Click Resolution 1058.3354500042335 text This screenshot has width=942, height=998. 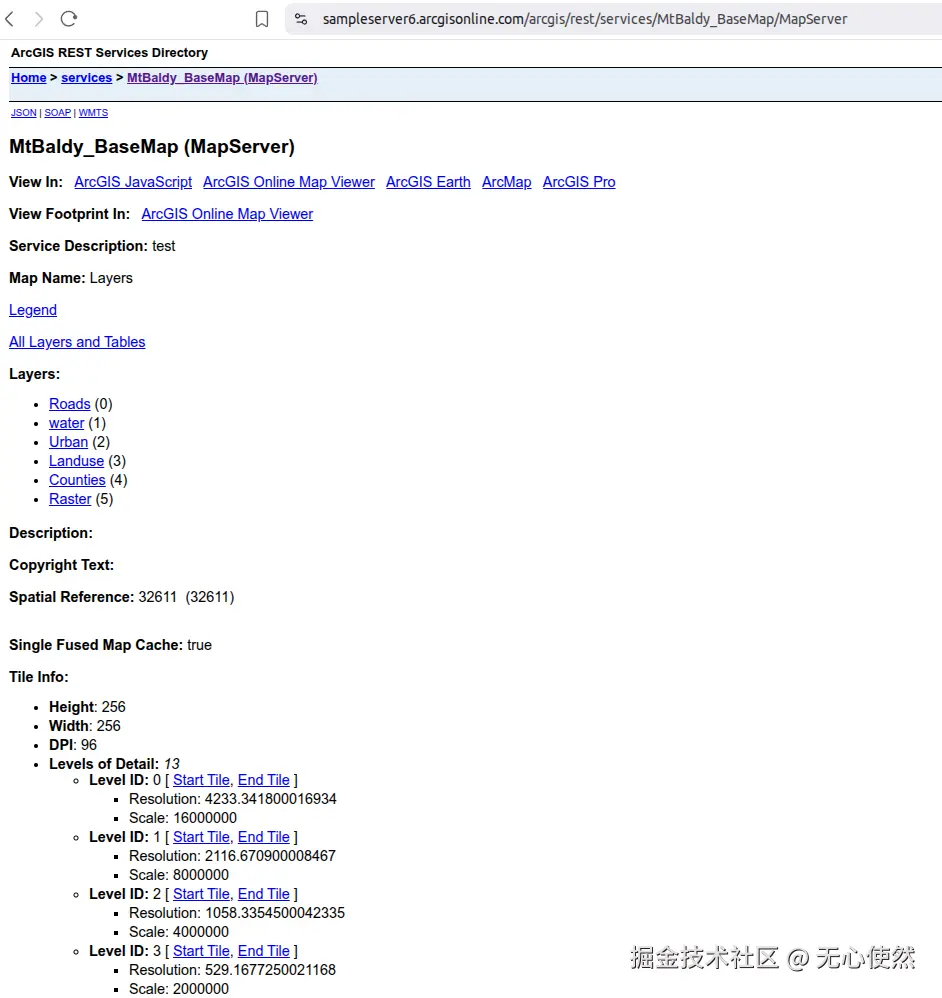click(x=237, y=913)
